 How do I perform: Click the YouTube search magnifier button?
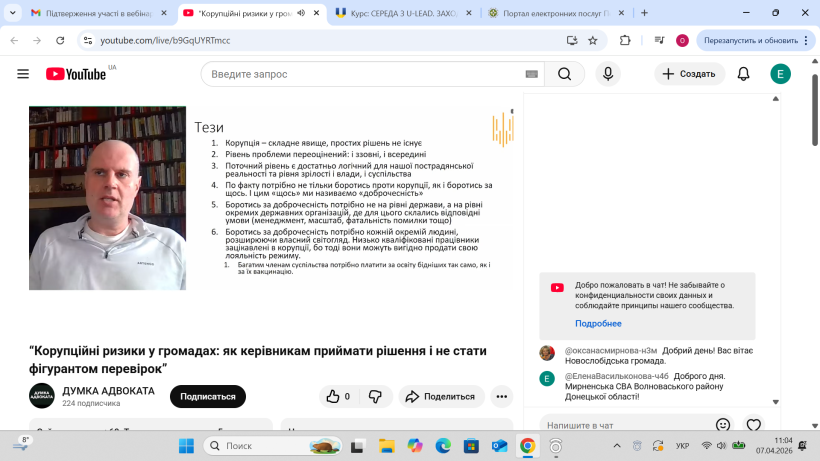564,74
